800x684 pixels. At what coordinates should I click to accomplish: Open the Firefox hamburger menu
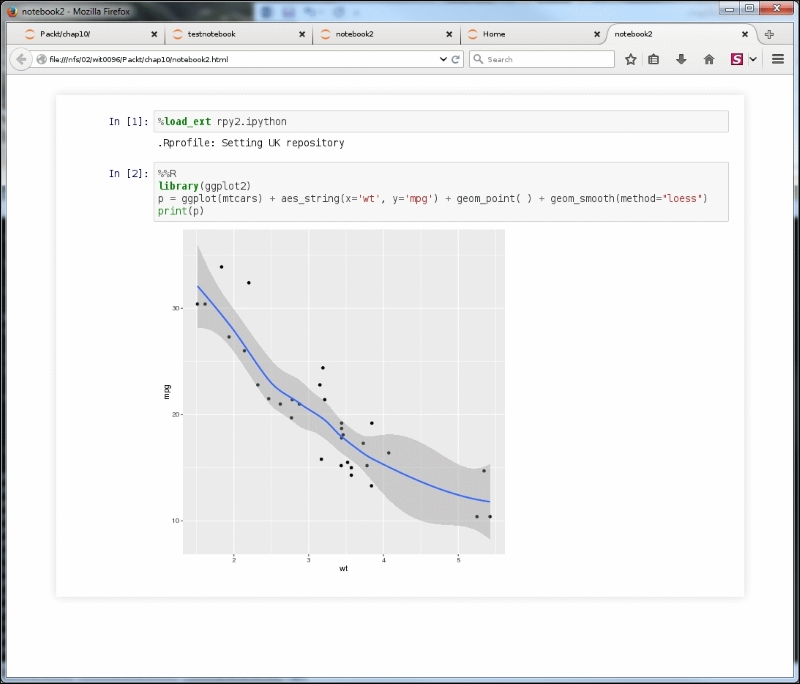point(777,60)
